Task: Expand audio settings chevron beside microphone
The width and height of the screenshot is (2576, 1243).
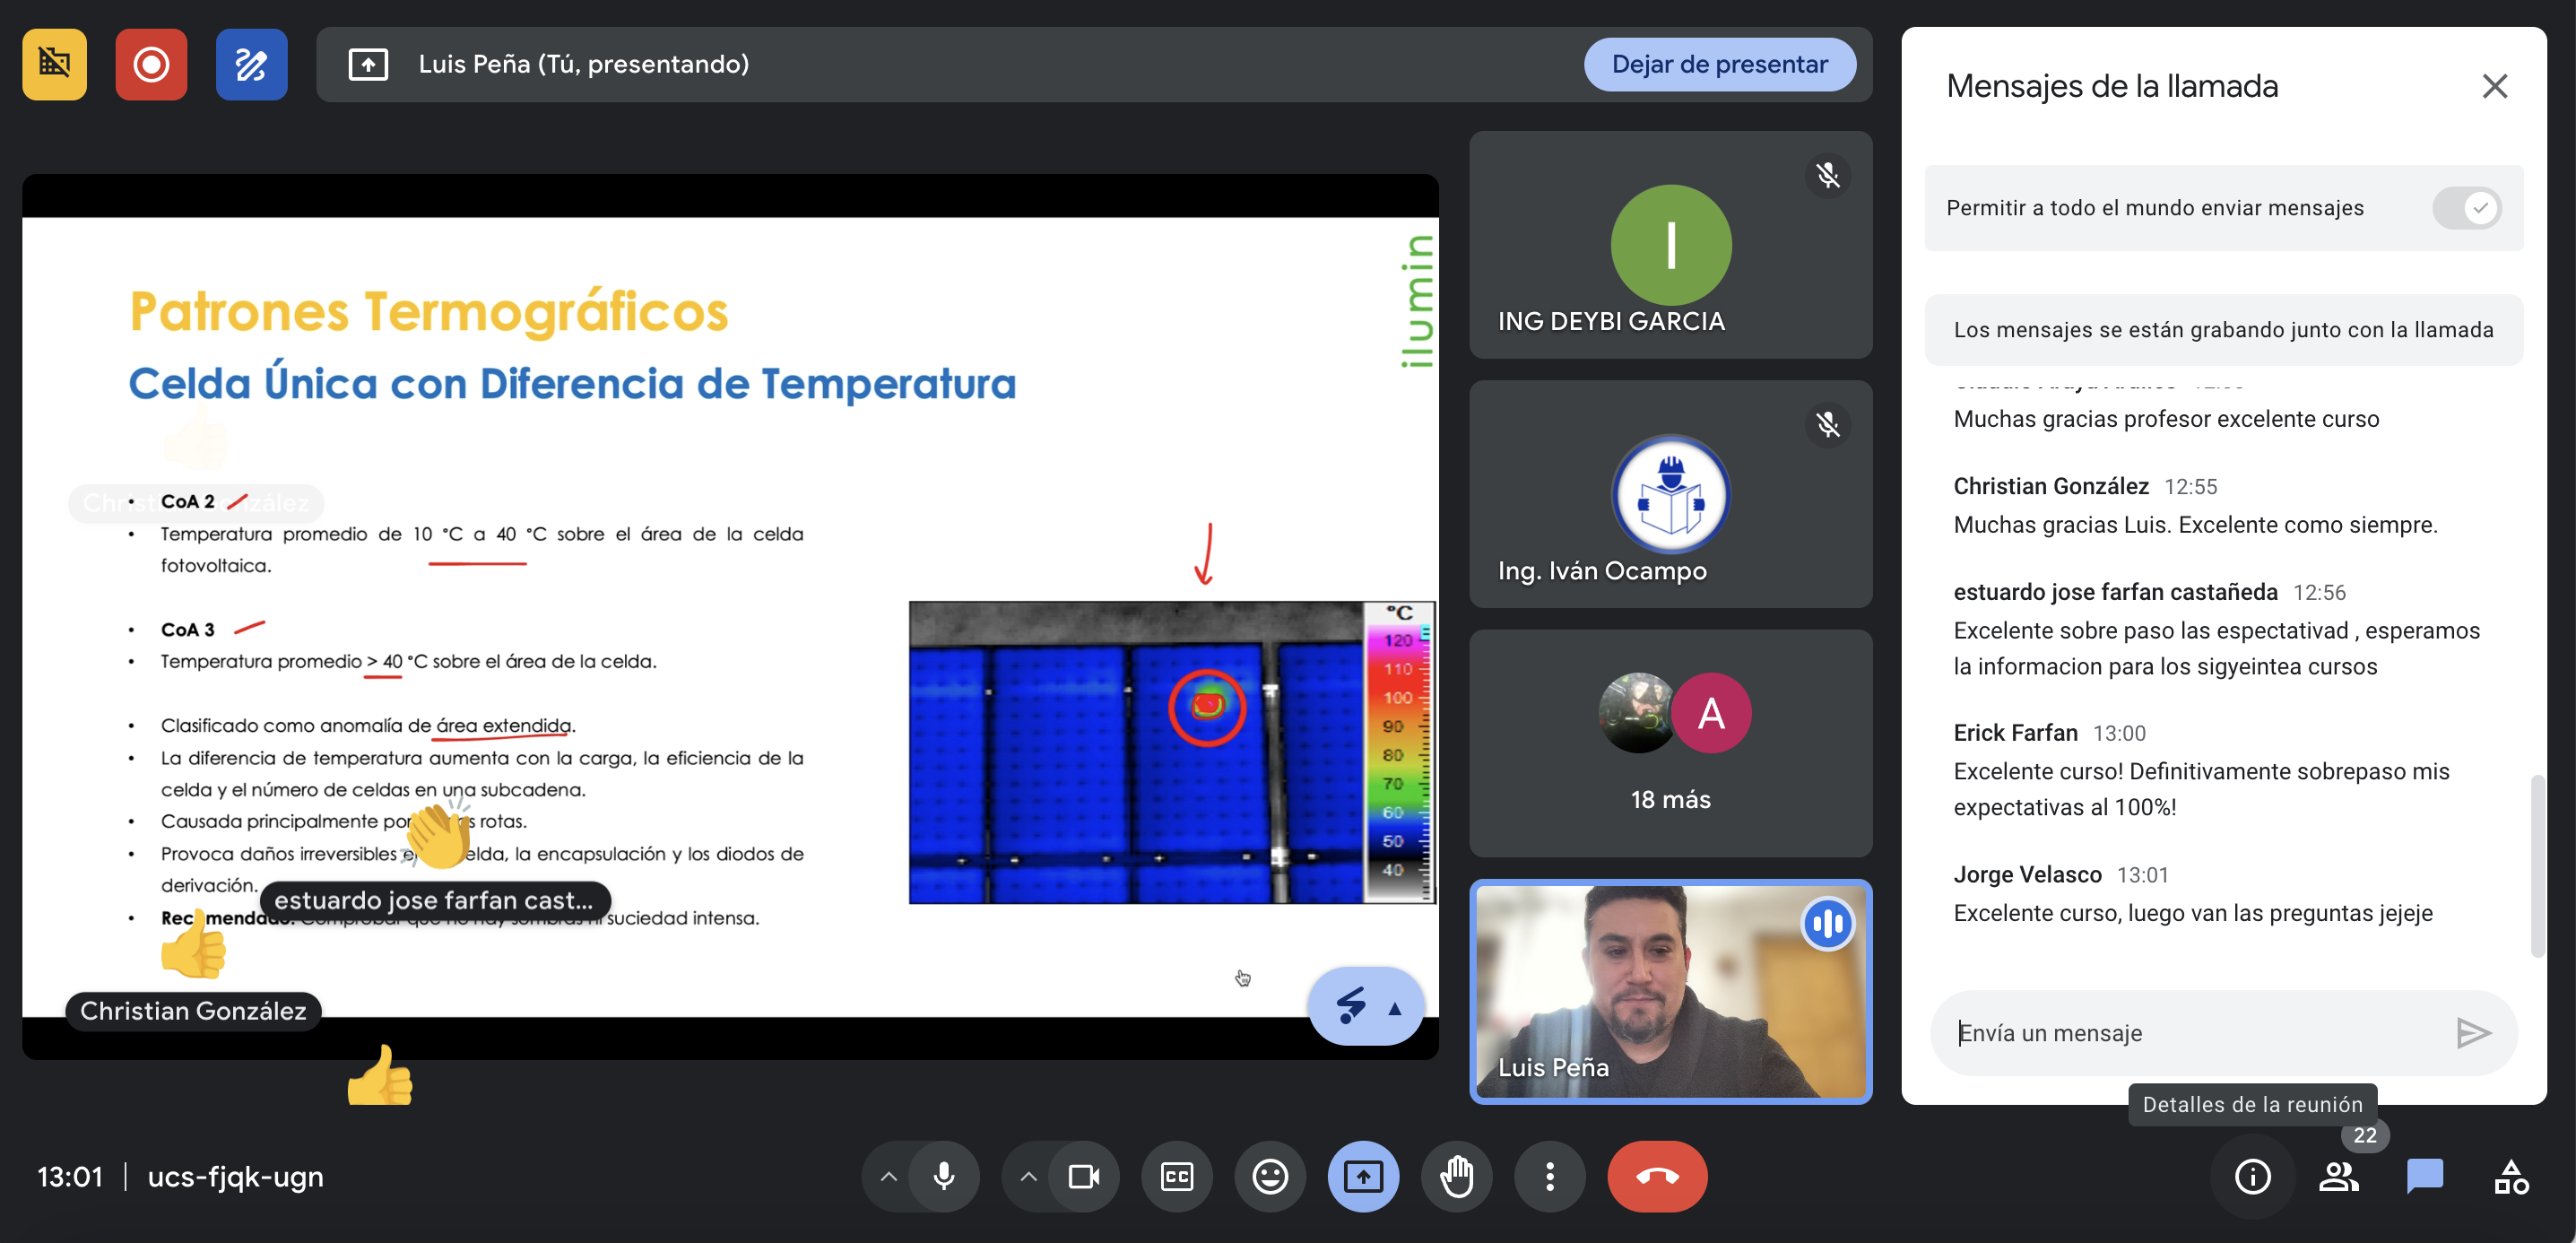Action: click(888, 1176)
